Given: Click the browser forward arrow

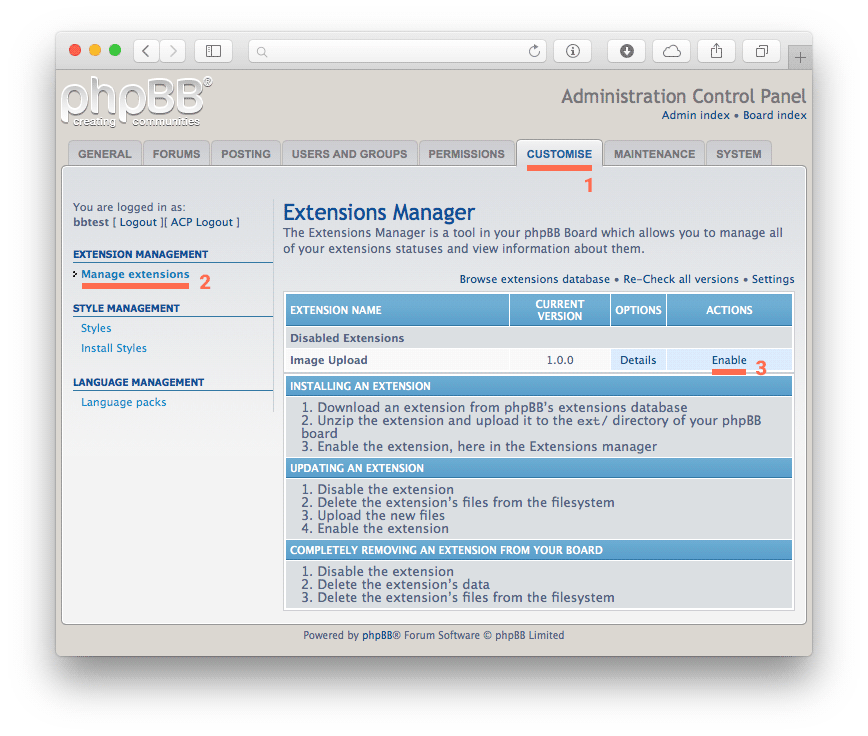Looking at the screenshot, I should pos(172,50).
